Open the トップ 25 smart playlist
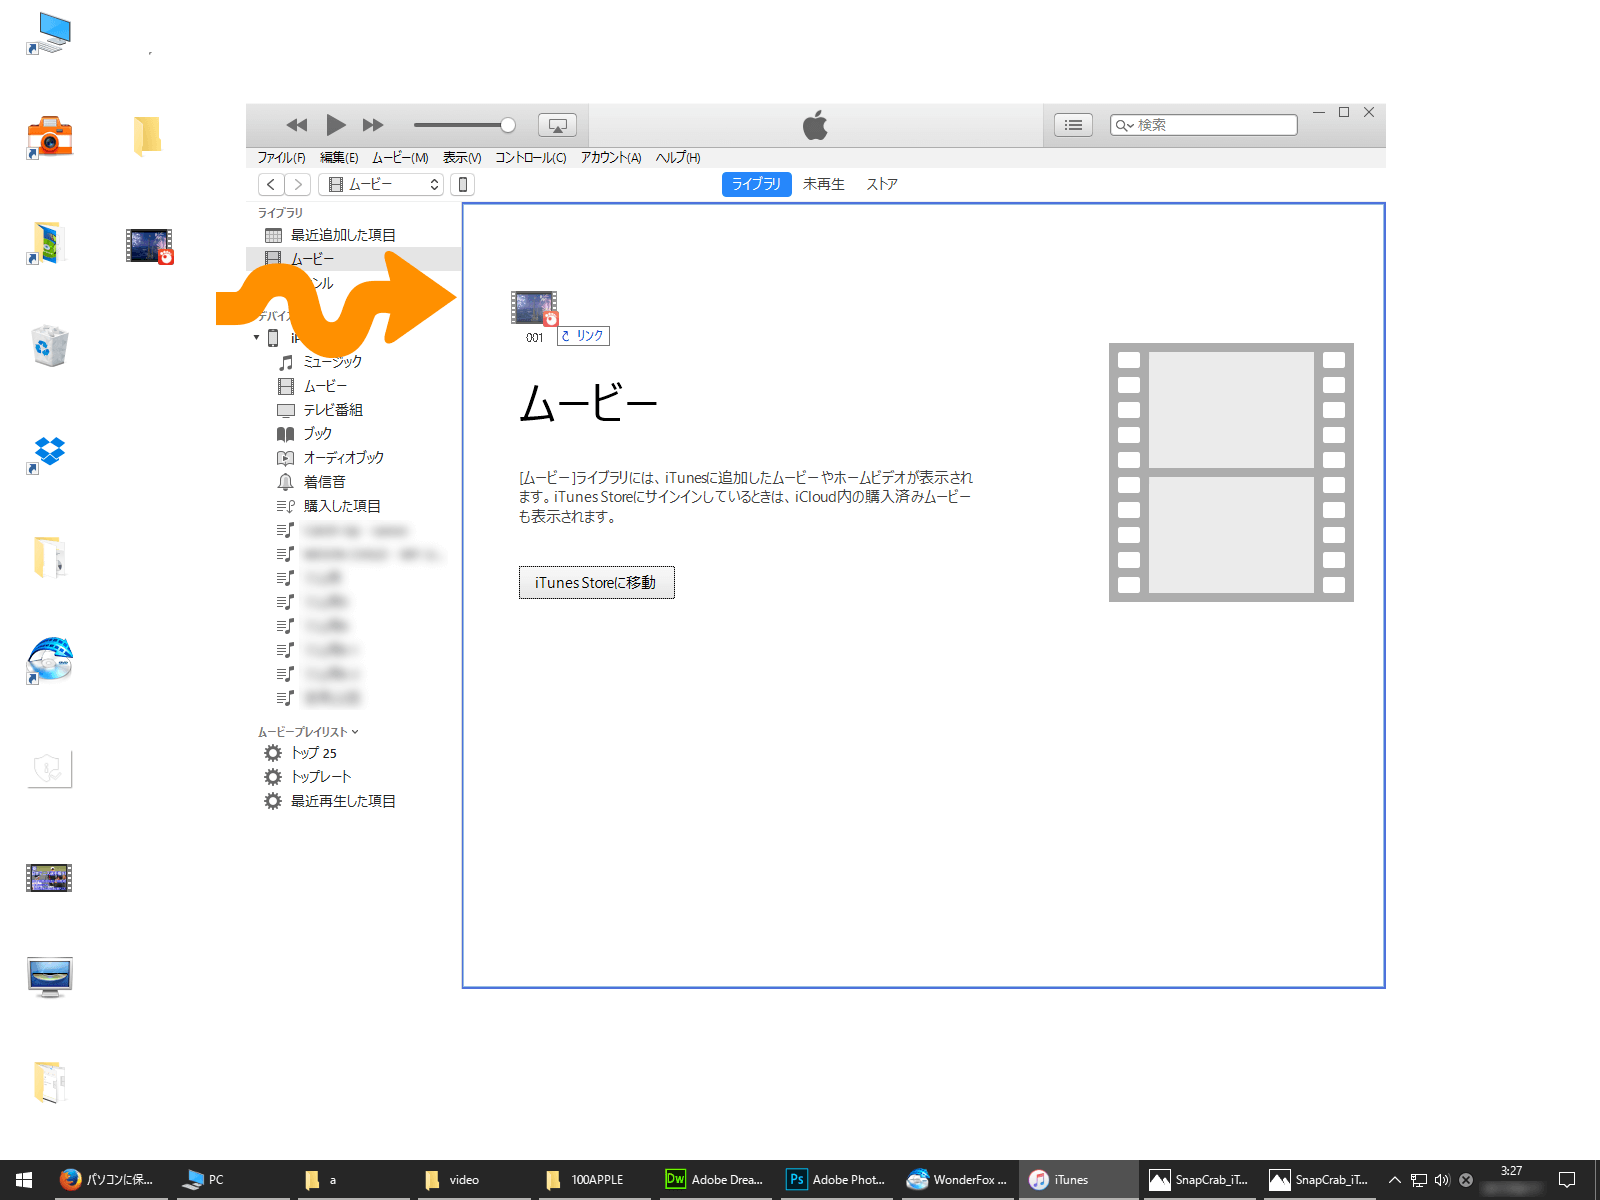 pyautogui.click(x=354, y=753)
